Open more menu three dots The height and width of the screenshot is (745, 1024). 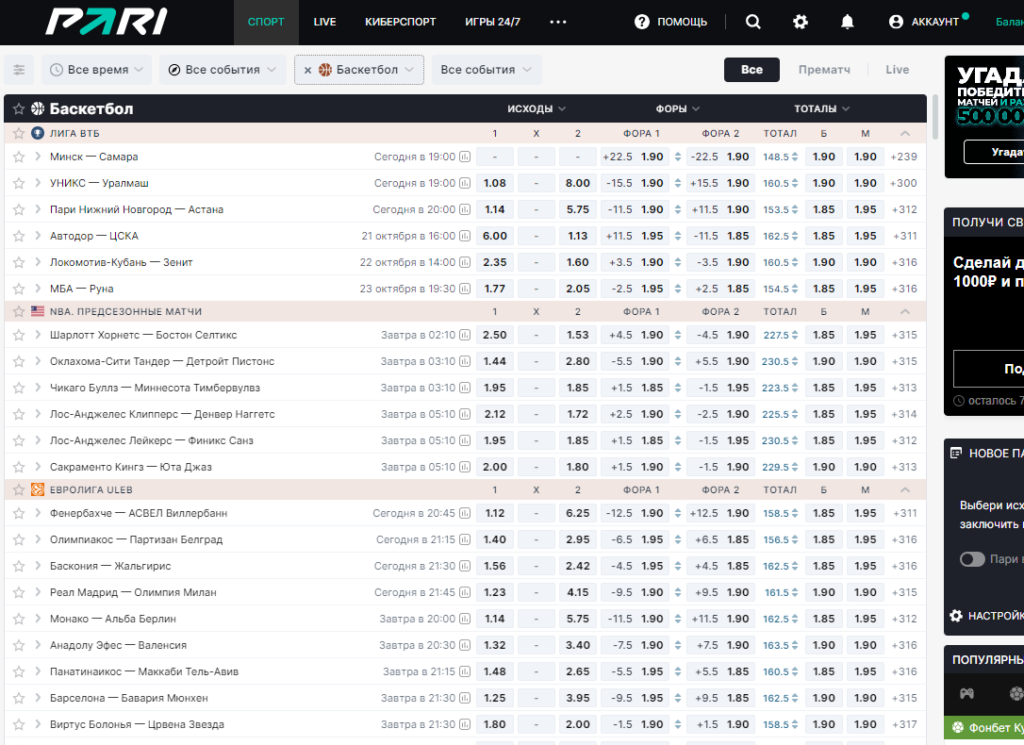pyautogui.click(x=558, y=22)
